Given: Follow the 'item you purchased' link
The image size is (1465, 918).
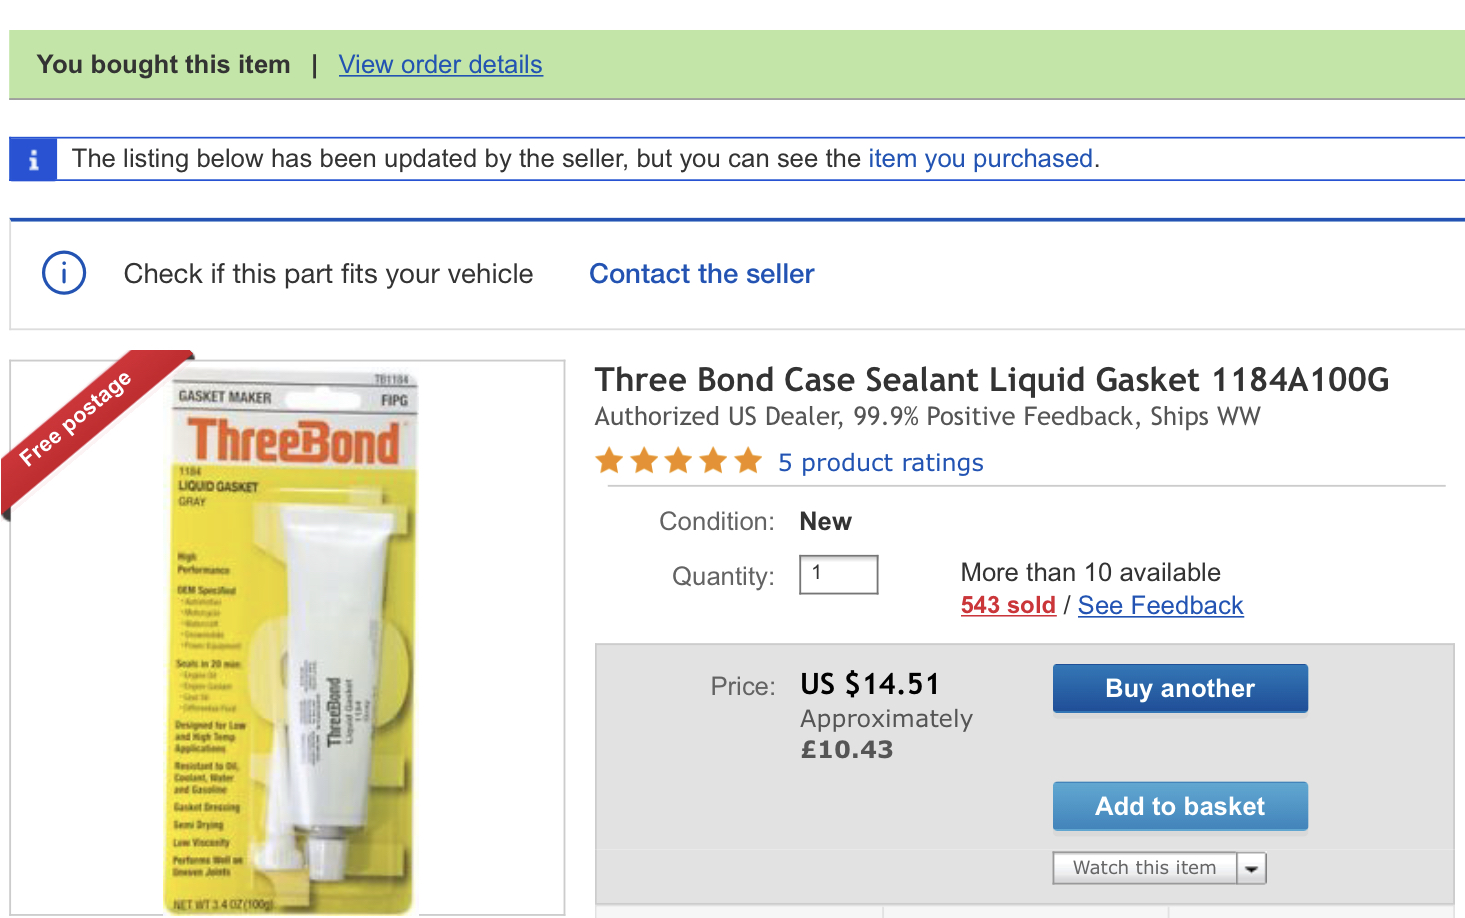Looking at the screenshot, I should pos(980,159).
